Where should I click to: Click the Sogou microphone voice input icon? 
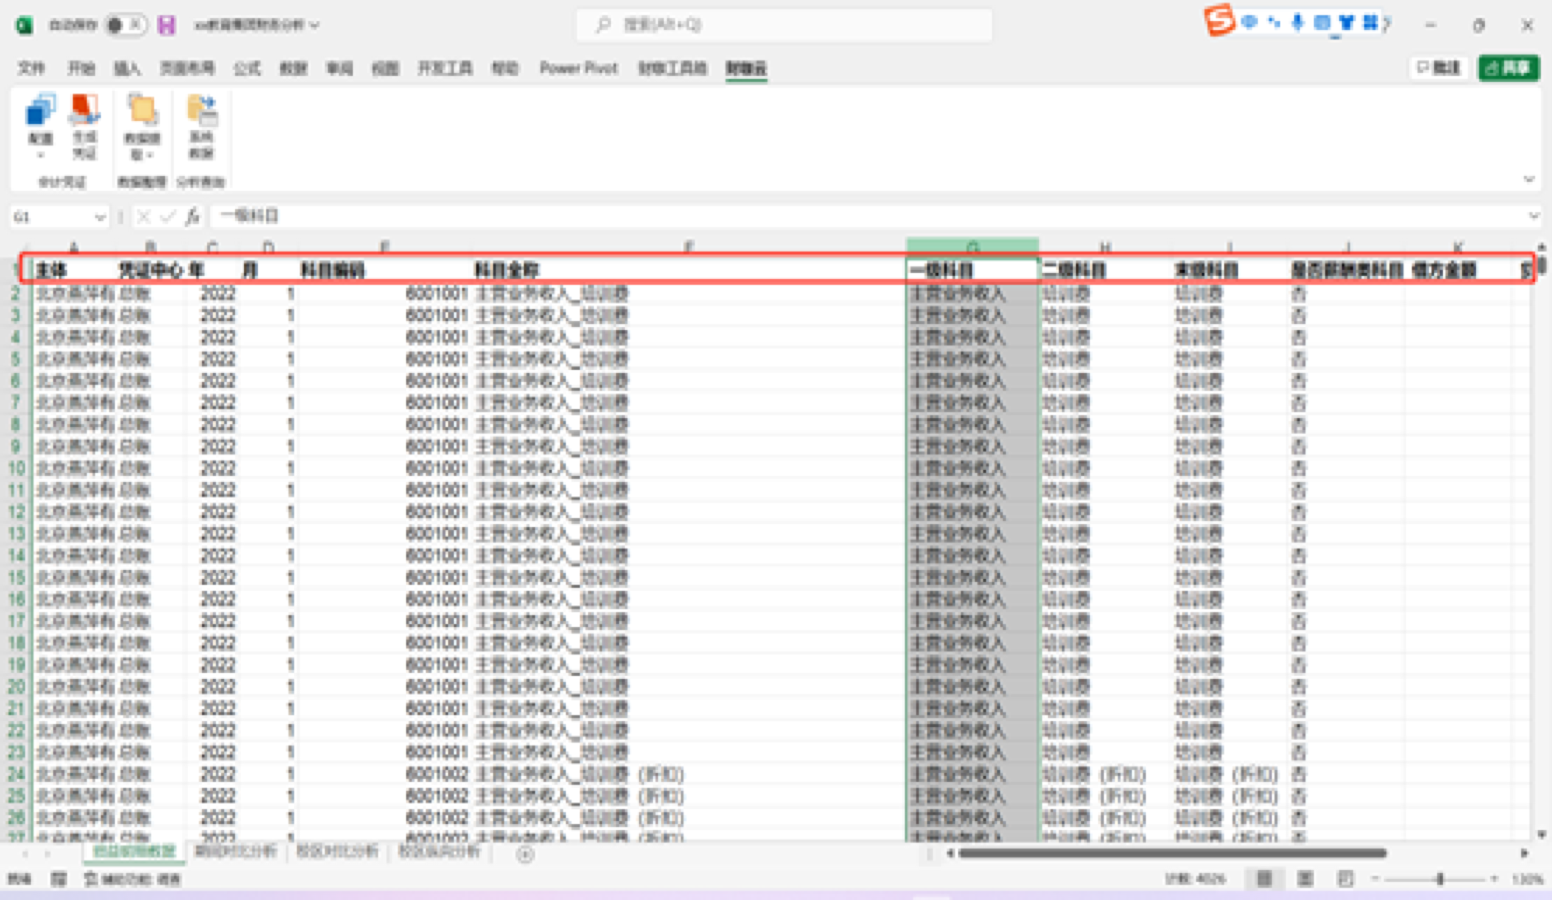click(1297, 22)
